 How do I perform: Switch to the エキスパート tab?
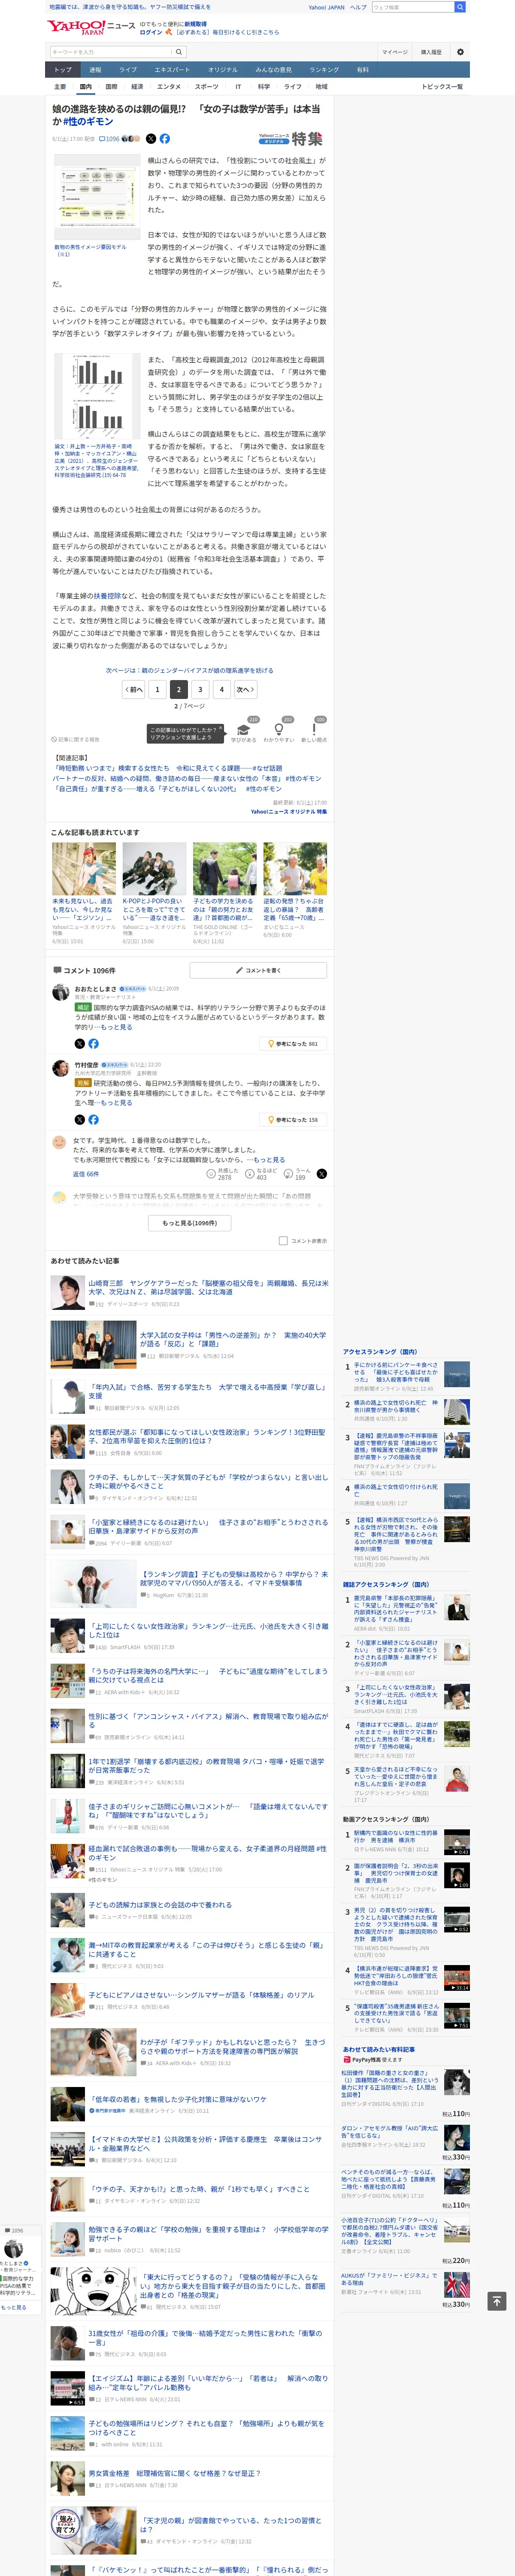[x=172, y=70]
